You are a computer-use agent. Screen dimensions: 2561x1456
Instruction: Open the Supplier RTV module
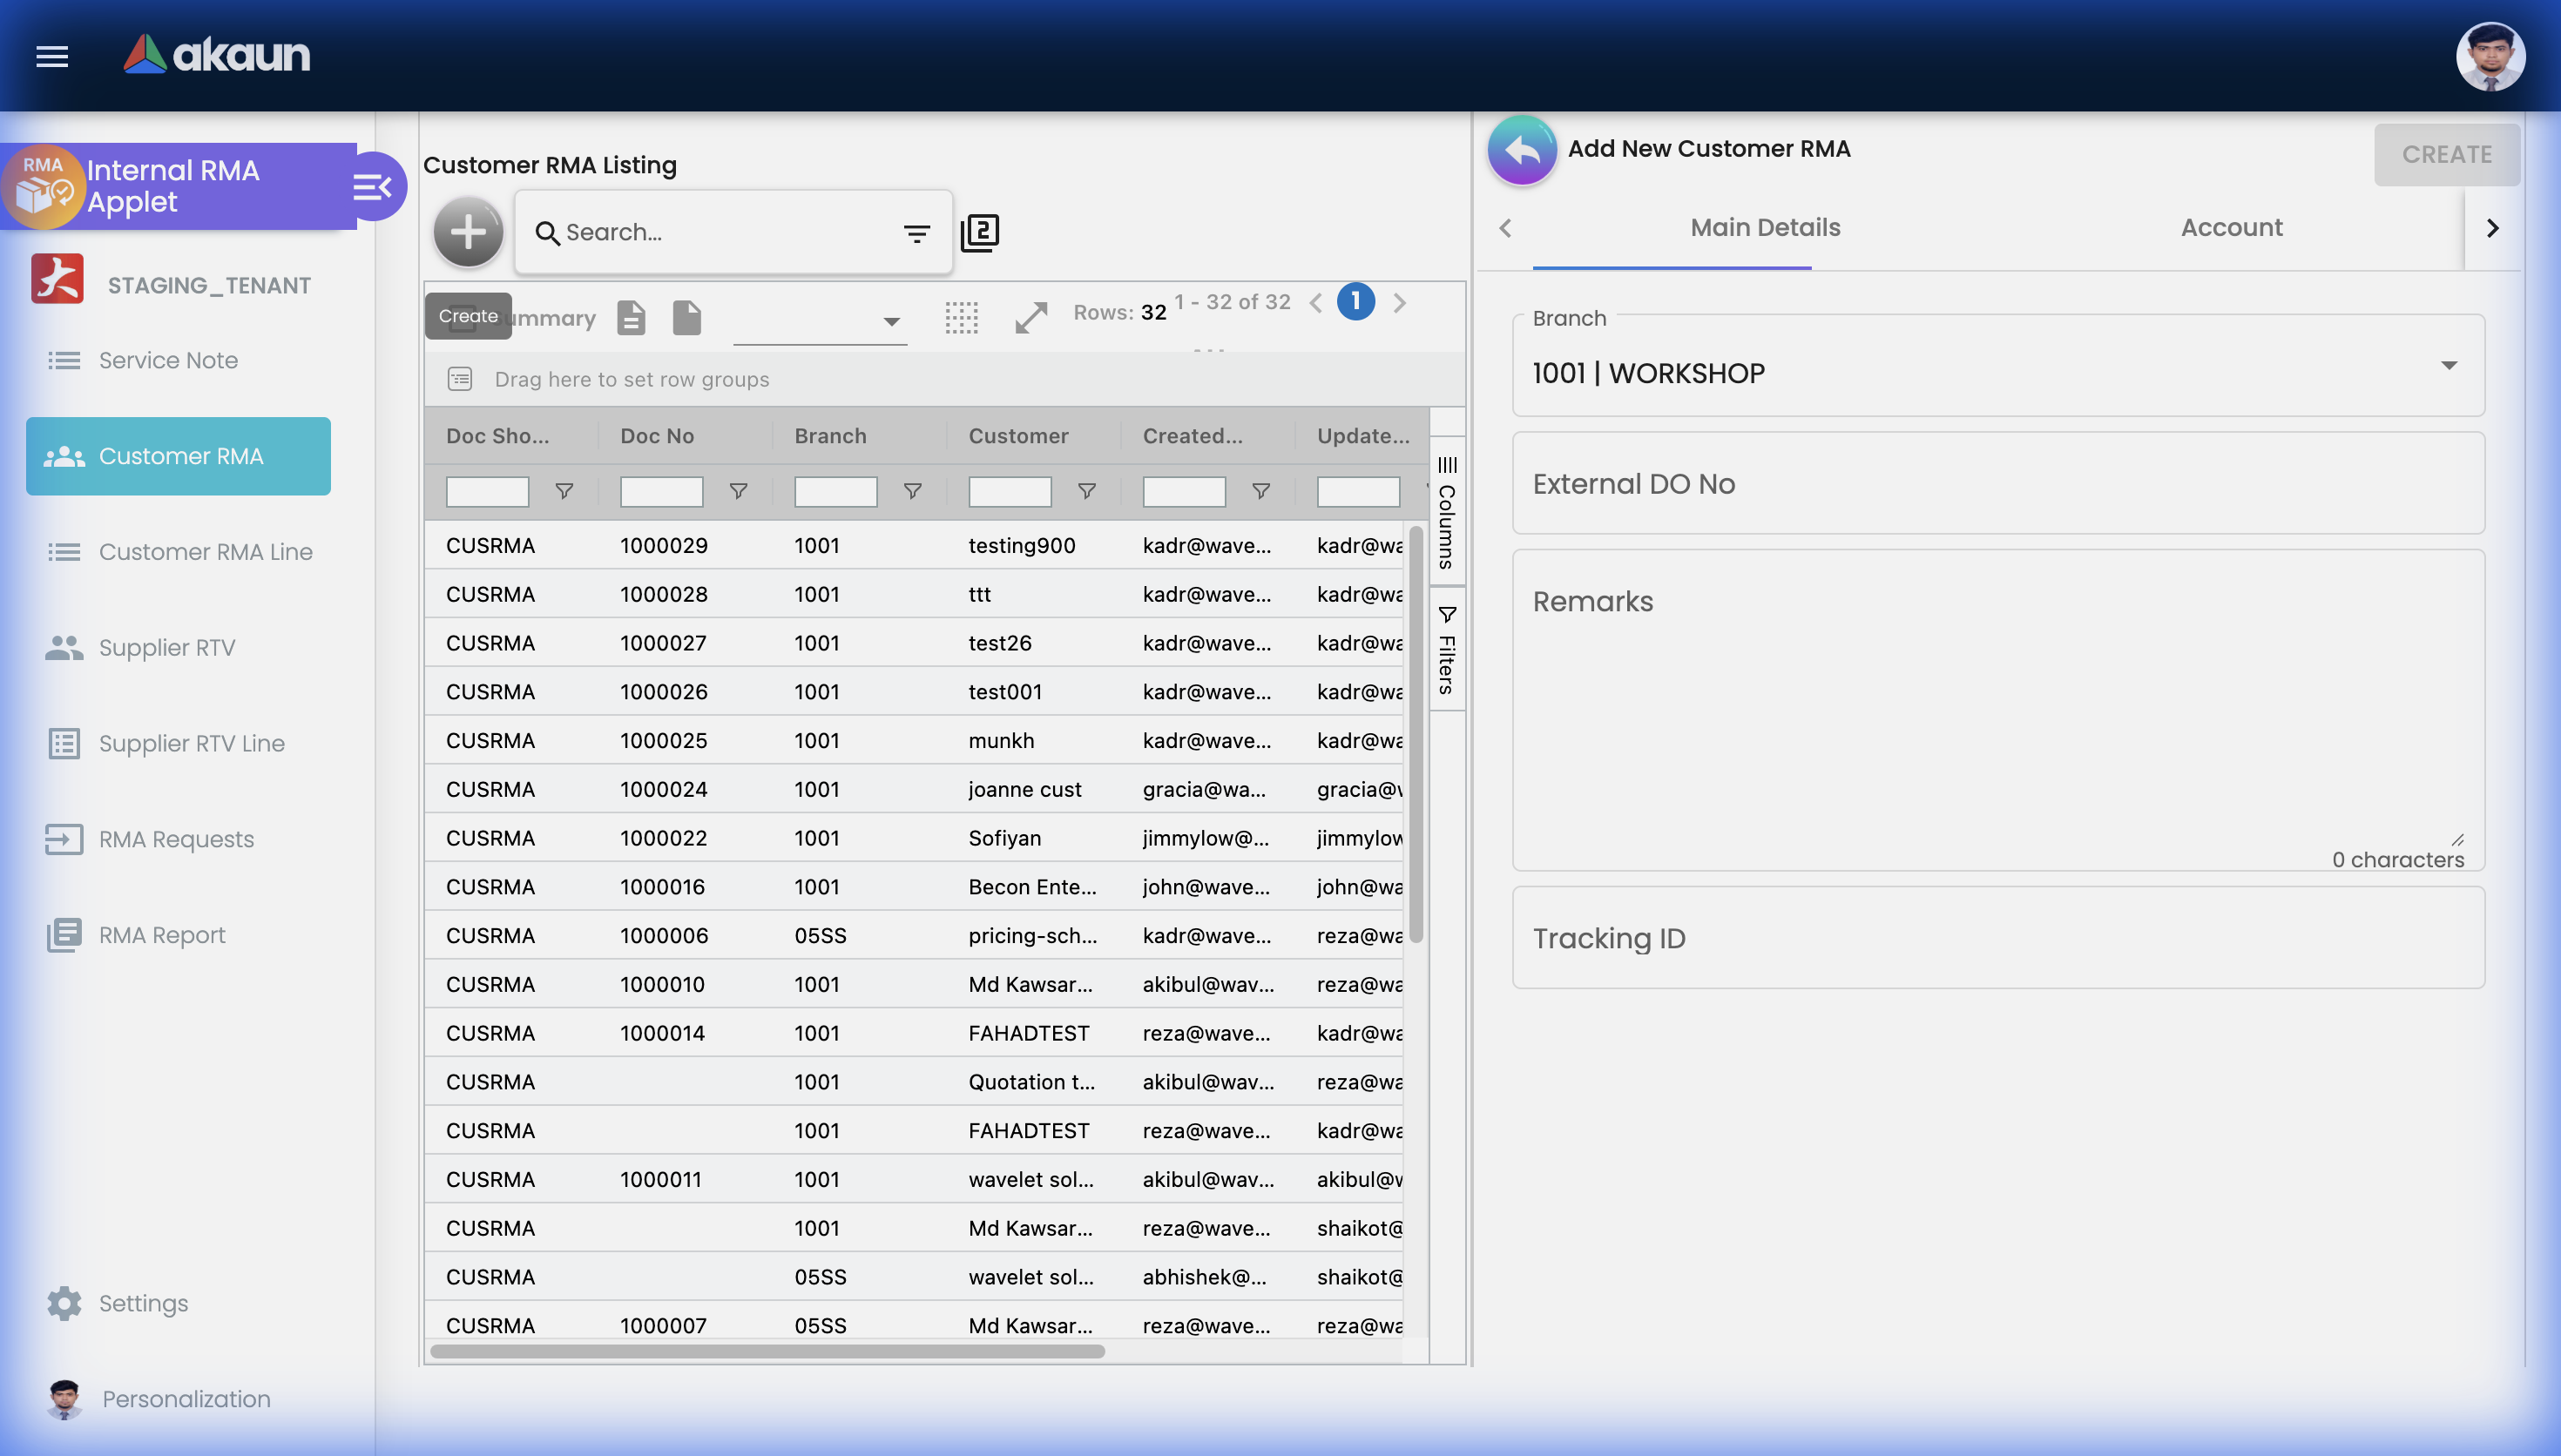tap(166, 647)
